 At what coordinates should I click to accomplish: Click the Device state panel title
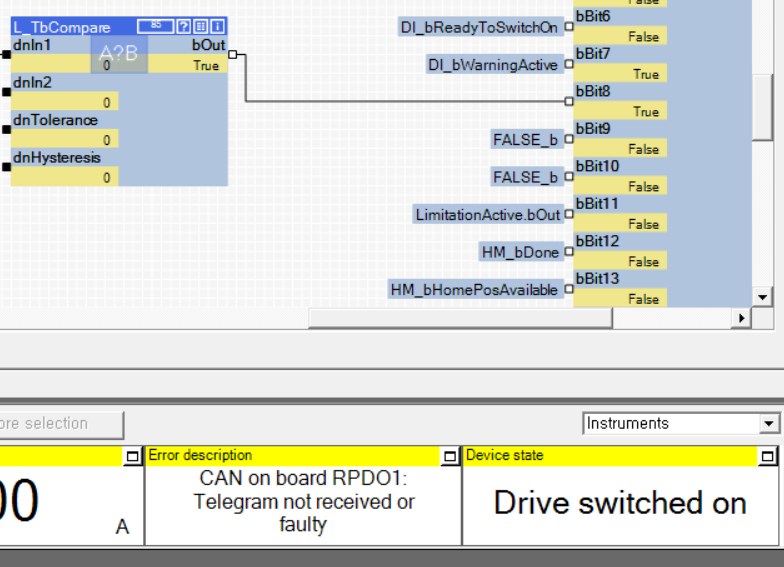(504, 456)
